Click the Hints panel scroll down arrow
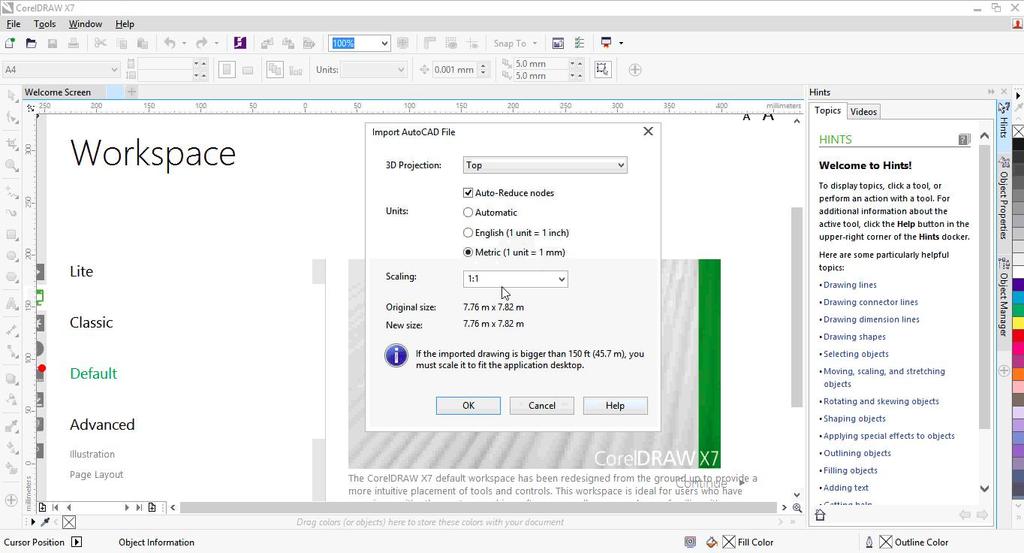This screenshot has height=553, width=1024. (984, 488)
